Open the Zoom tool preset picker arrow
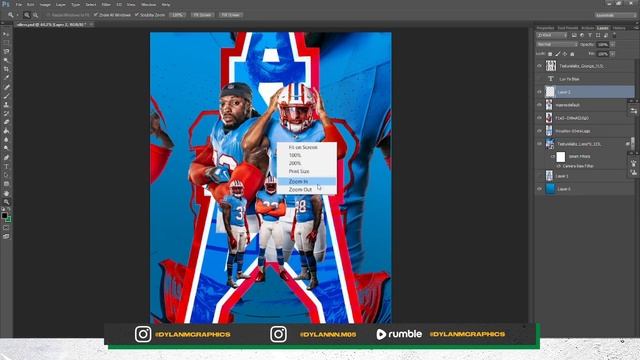 [17, 15]
